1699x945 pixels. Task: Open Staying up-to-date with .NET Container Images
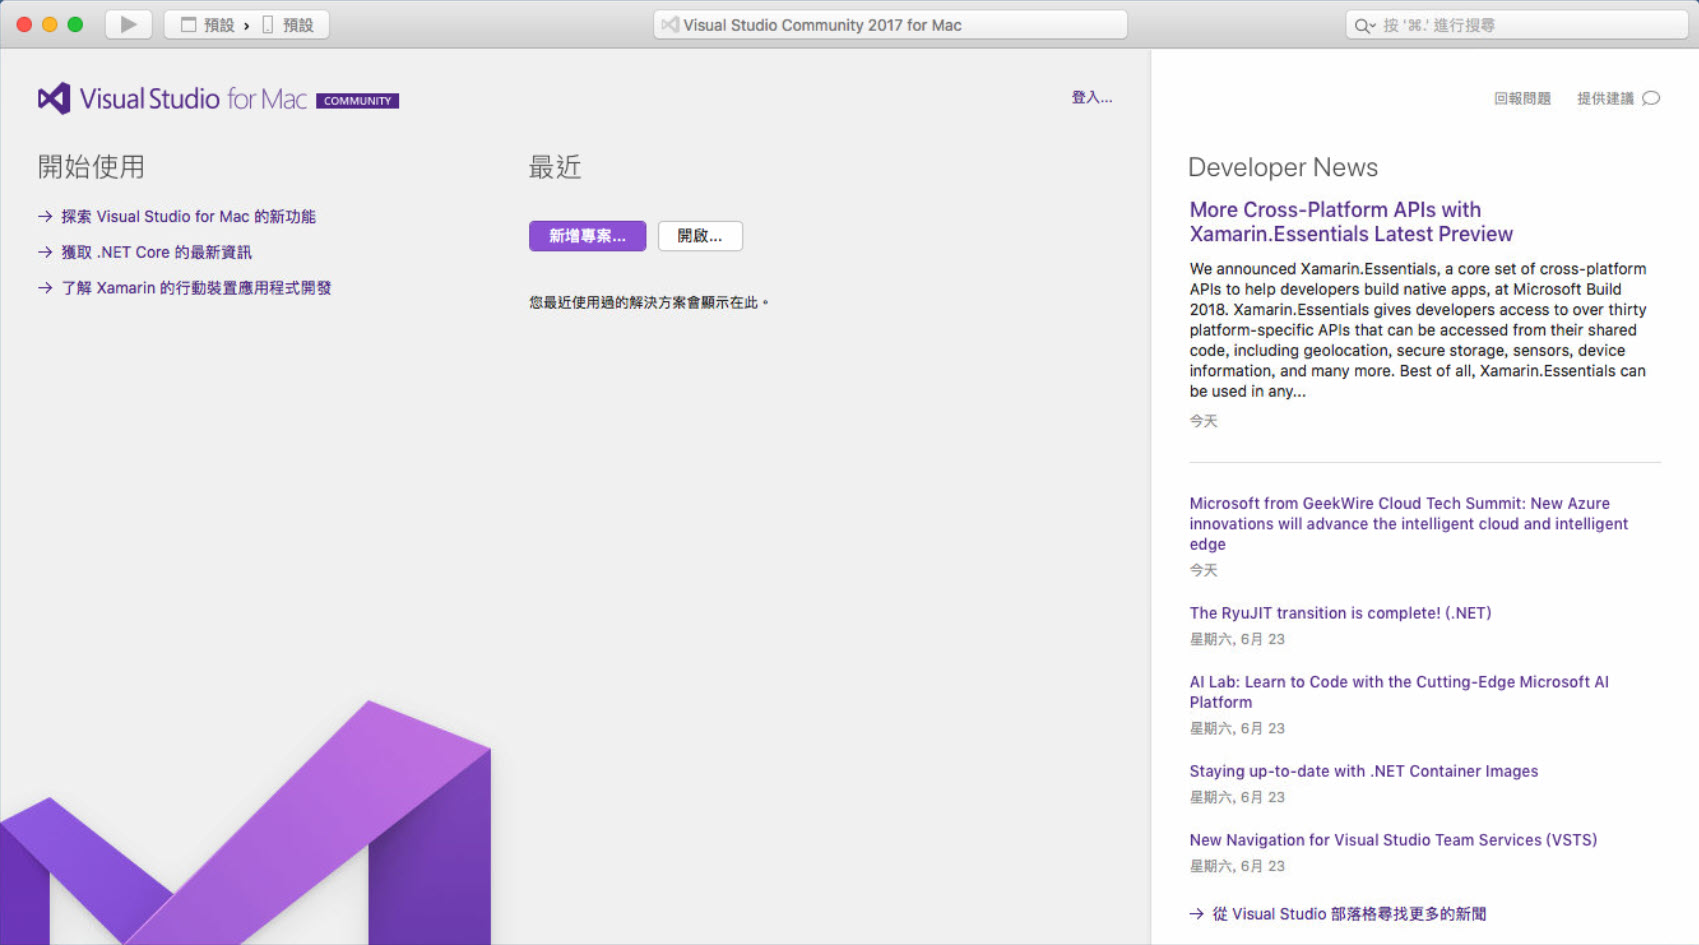coord(1363,771)
